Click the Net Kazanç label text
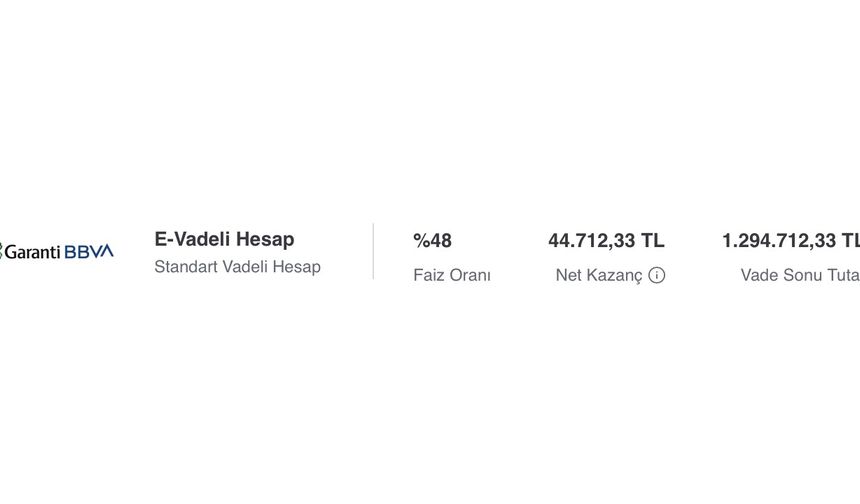The image size is (860, 504). click(598, 275)
